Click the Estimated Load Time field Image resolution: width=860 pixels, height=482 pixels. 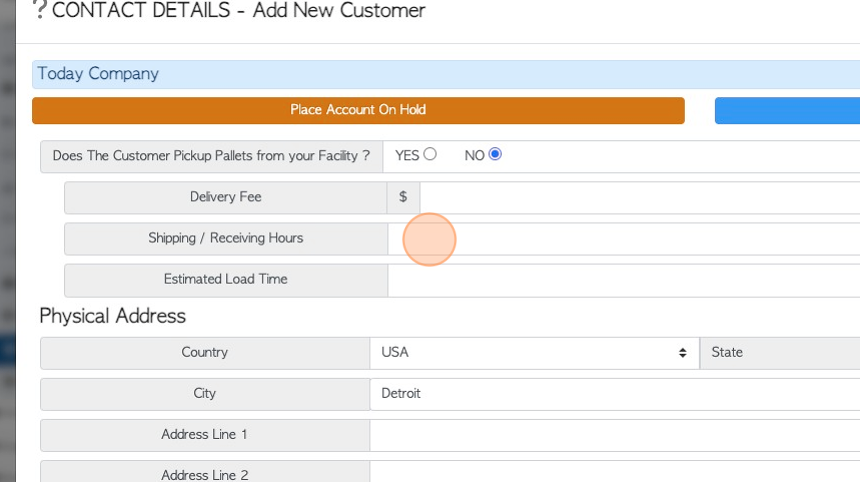[x=624, y=280]
